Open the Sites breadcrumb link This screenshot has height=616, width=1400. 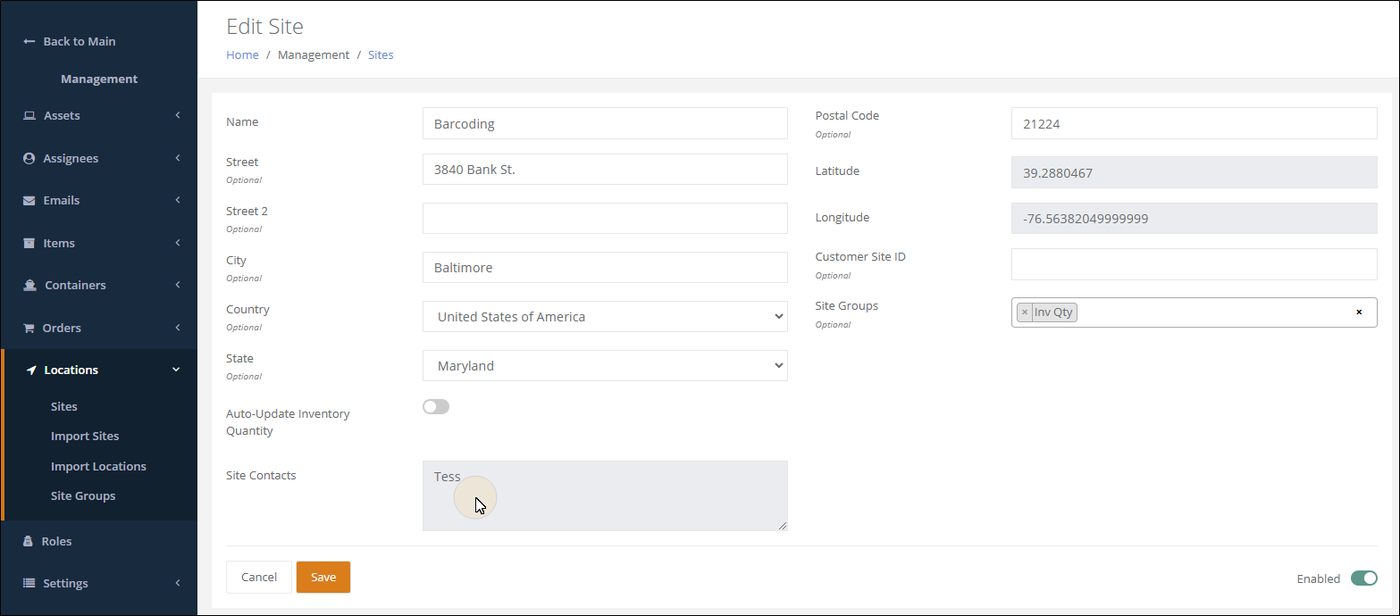pos(381,55)
